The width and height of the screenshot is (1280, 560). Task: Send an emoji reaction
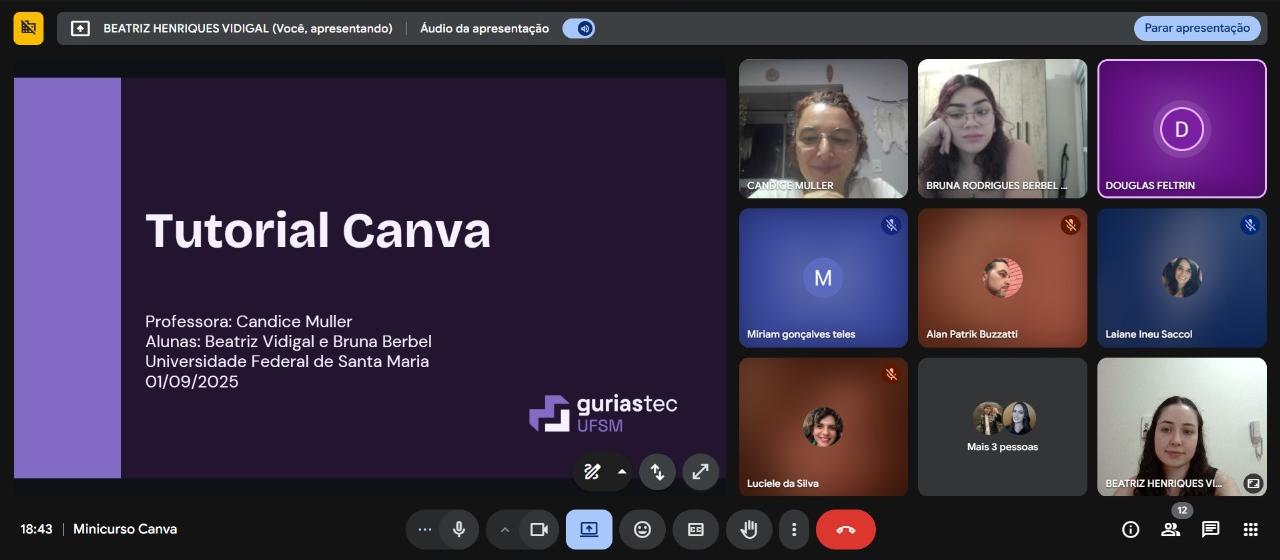(x=642, y=529)
